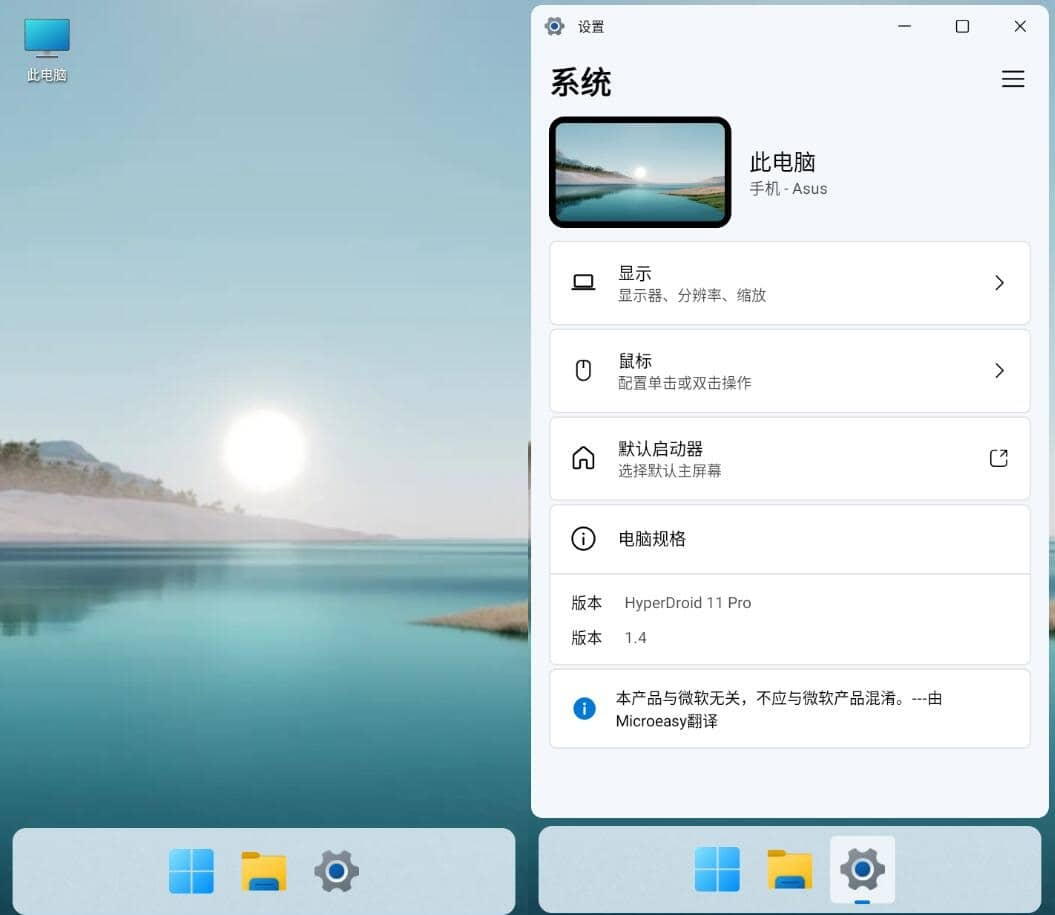The width and height of the screenshot is (1055, 915).
Task: Click the home icon beside 默认启动器
Action: 583,458
